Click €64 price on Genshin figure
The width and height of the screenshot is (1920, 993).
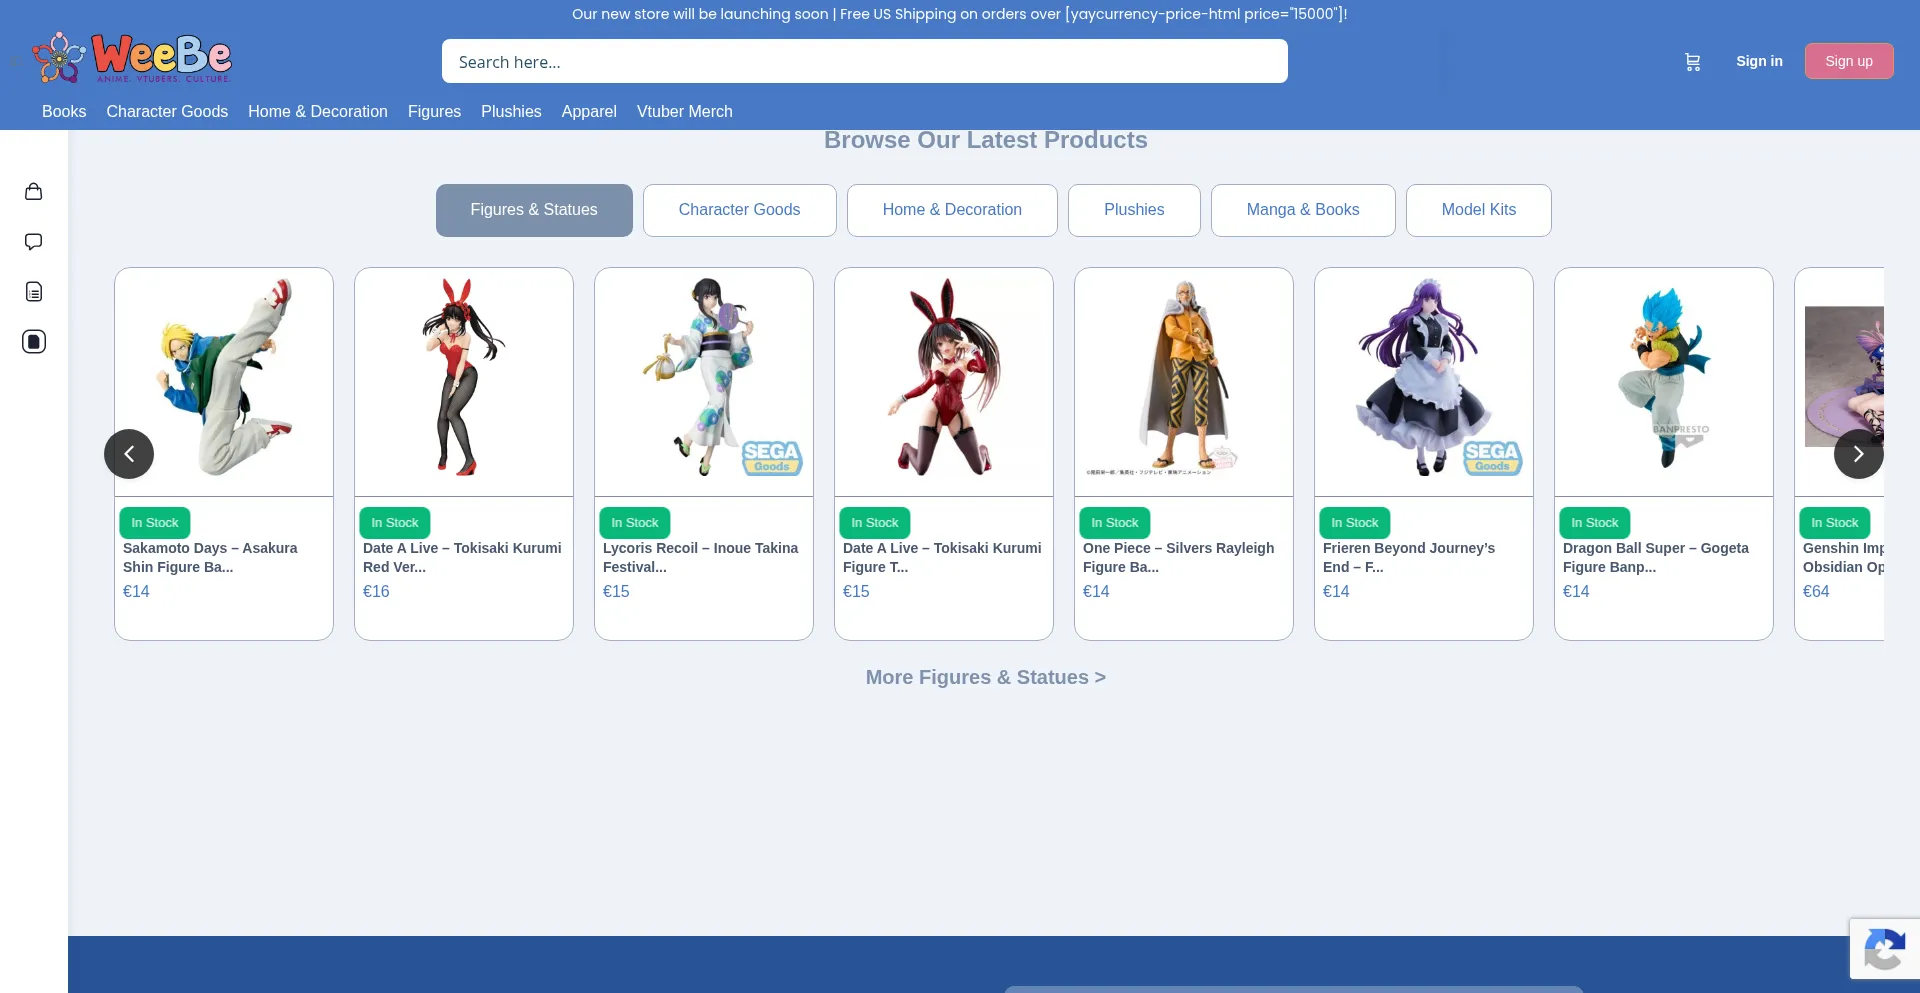pyautogui.click(x=1816, y=591)
